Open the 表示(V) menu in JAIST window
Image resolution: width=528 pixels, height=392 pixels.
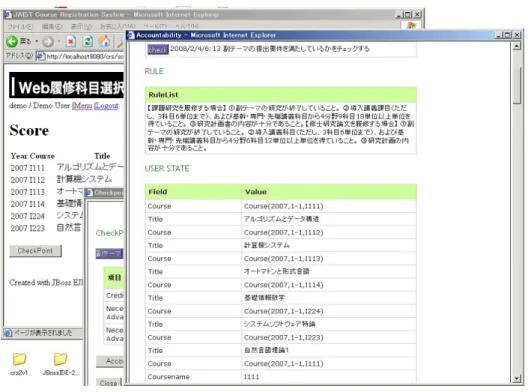point(81,26)
